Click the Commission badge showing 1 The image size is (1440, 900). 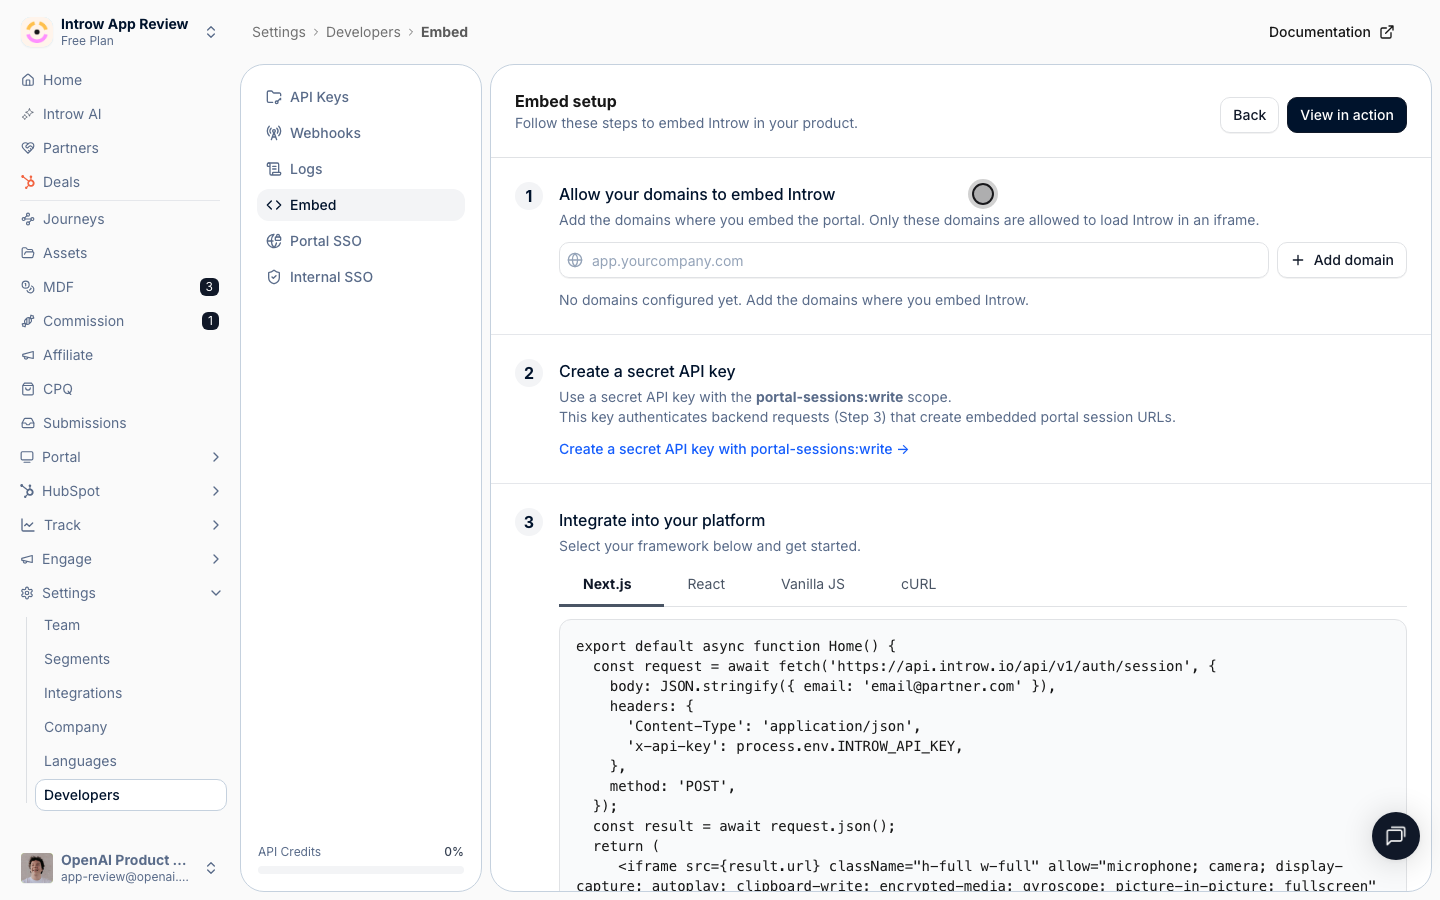(210, 321)
